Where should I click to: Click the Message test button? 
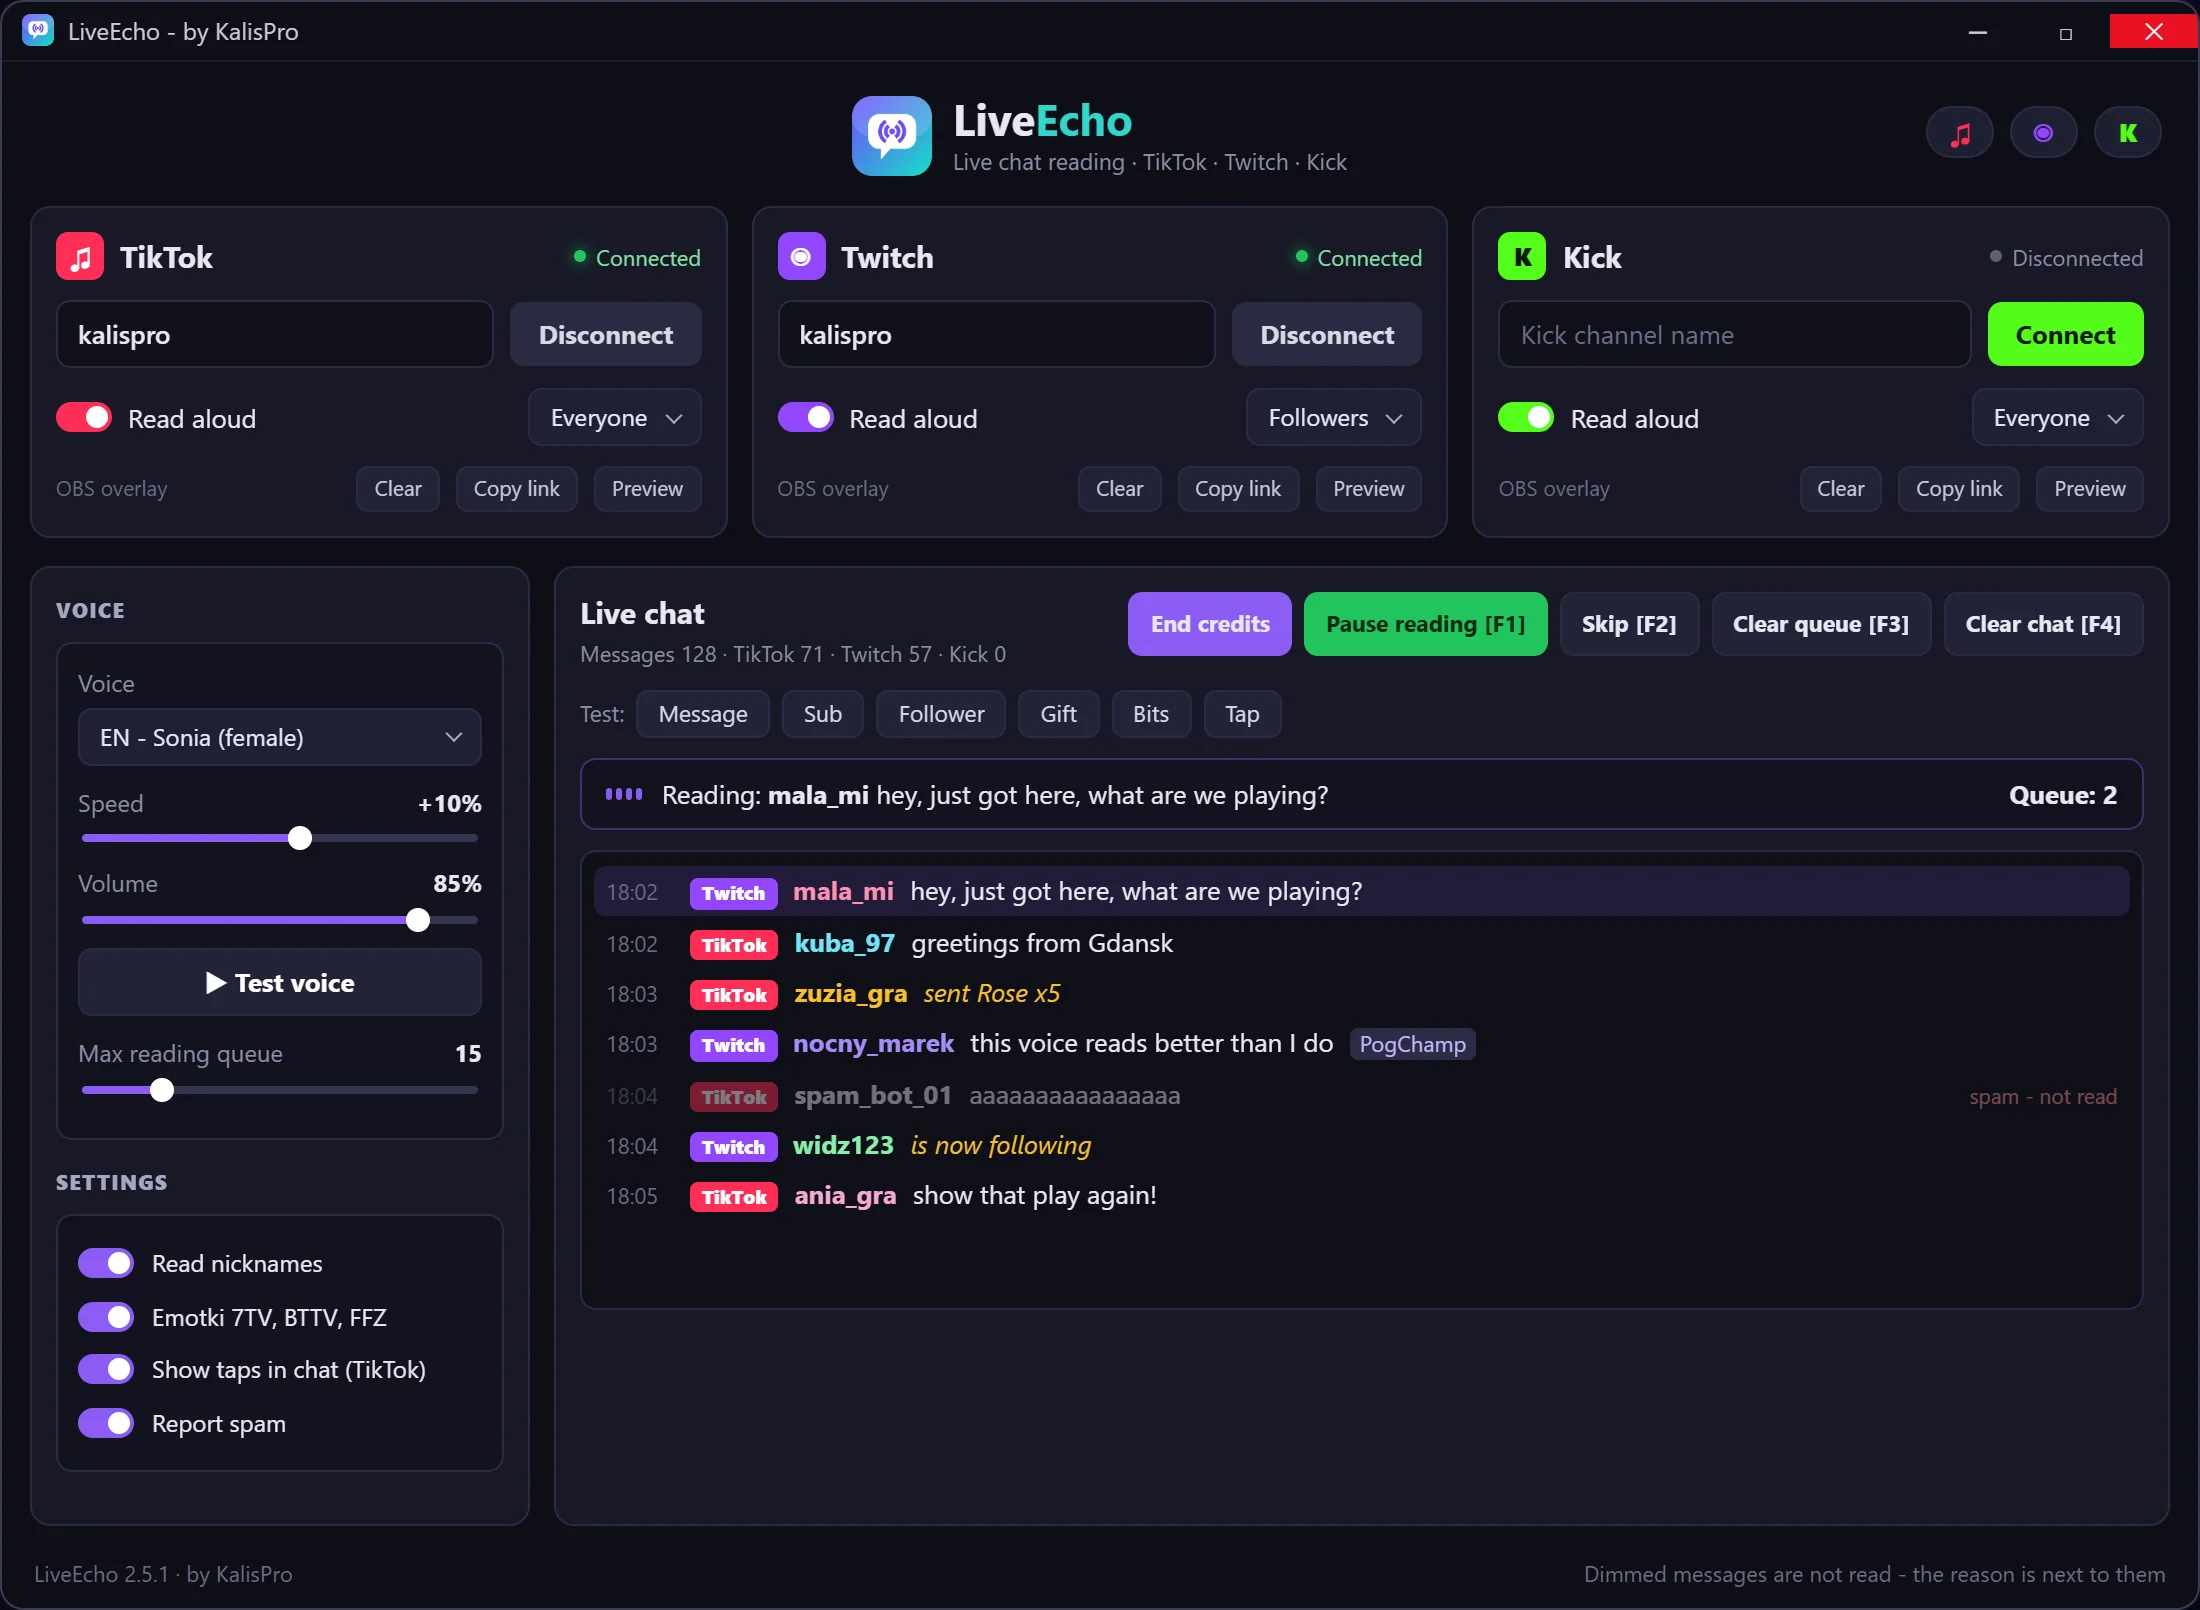click(x=703, y=714)
